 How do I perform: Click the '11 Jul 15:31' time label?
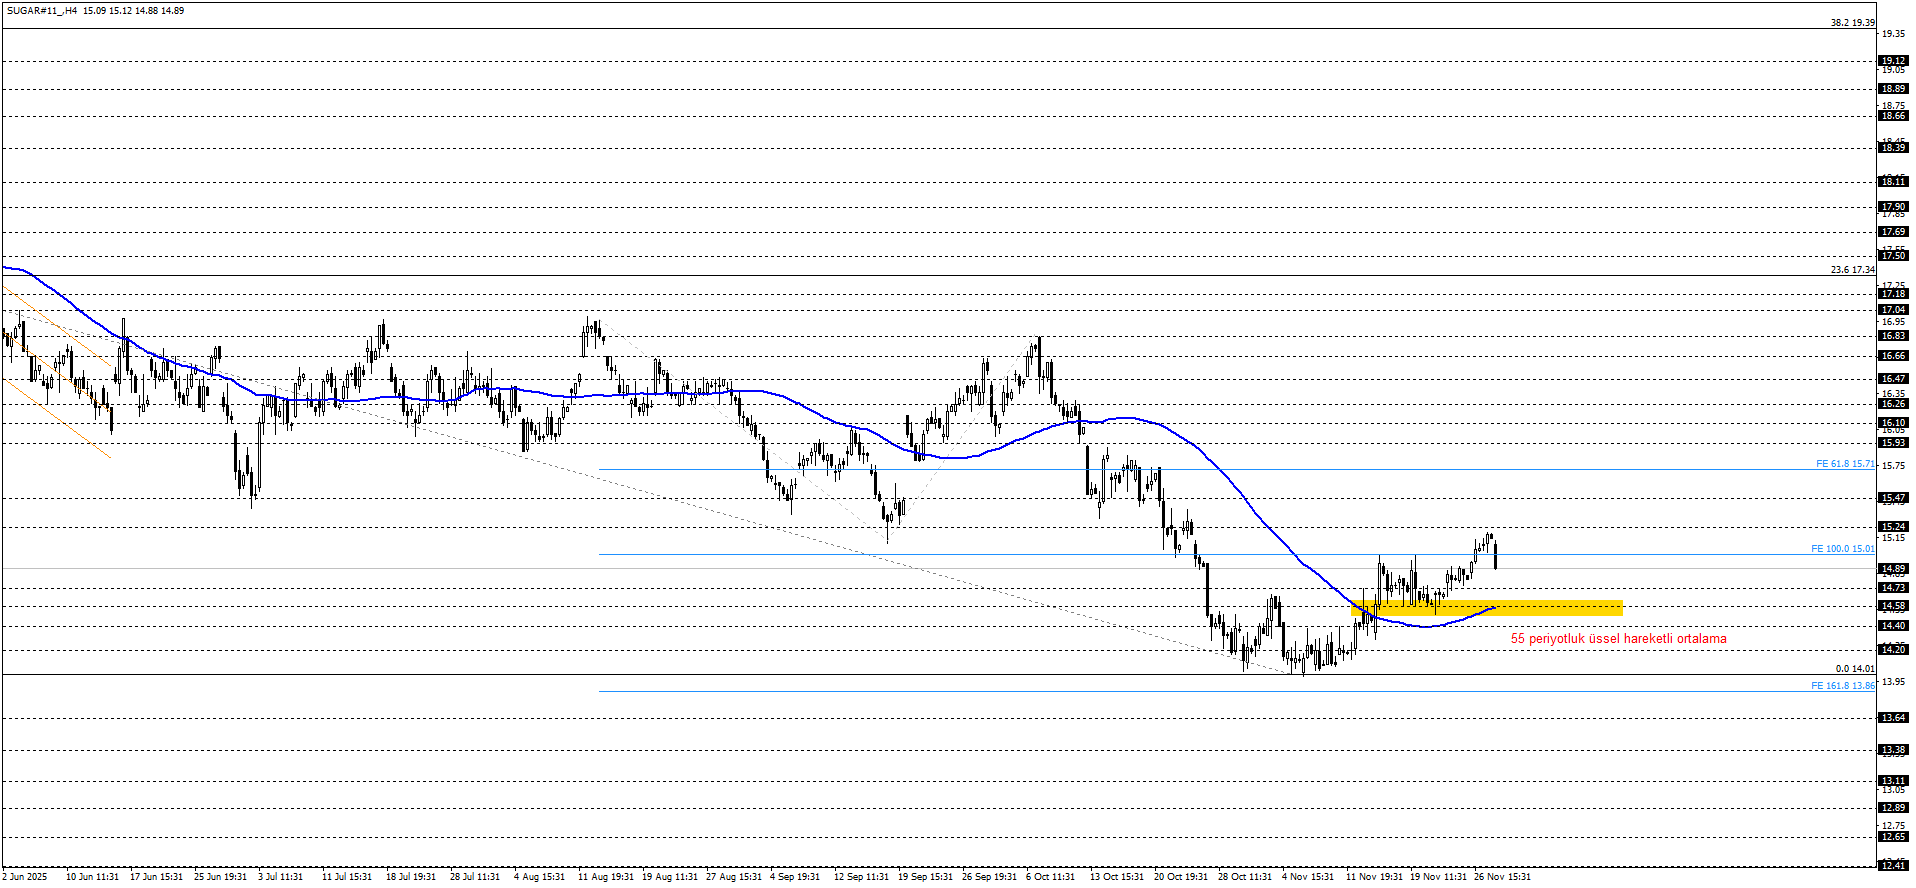[x=347, y=877]
